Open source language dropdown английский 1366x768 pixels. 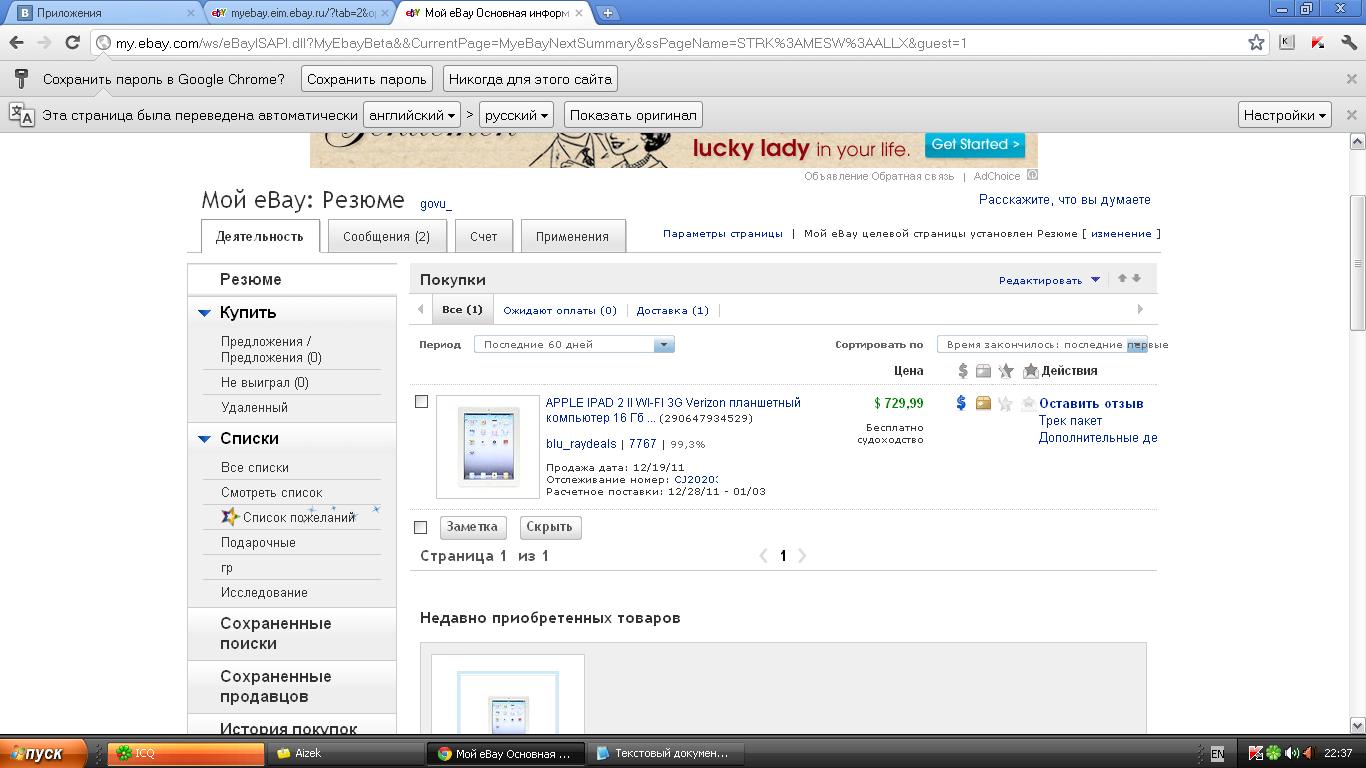[x=412, y=115]
